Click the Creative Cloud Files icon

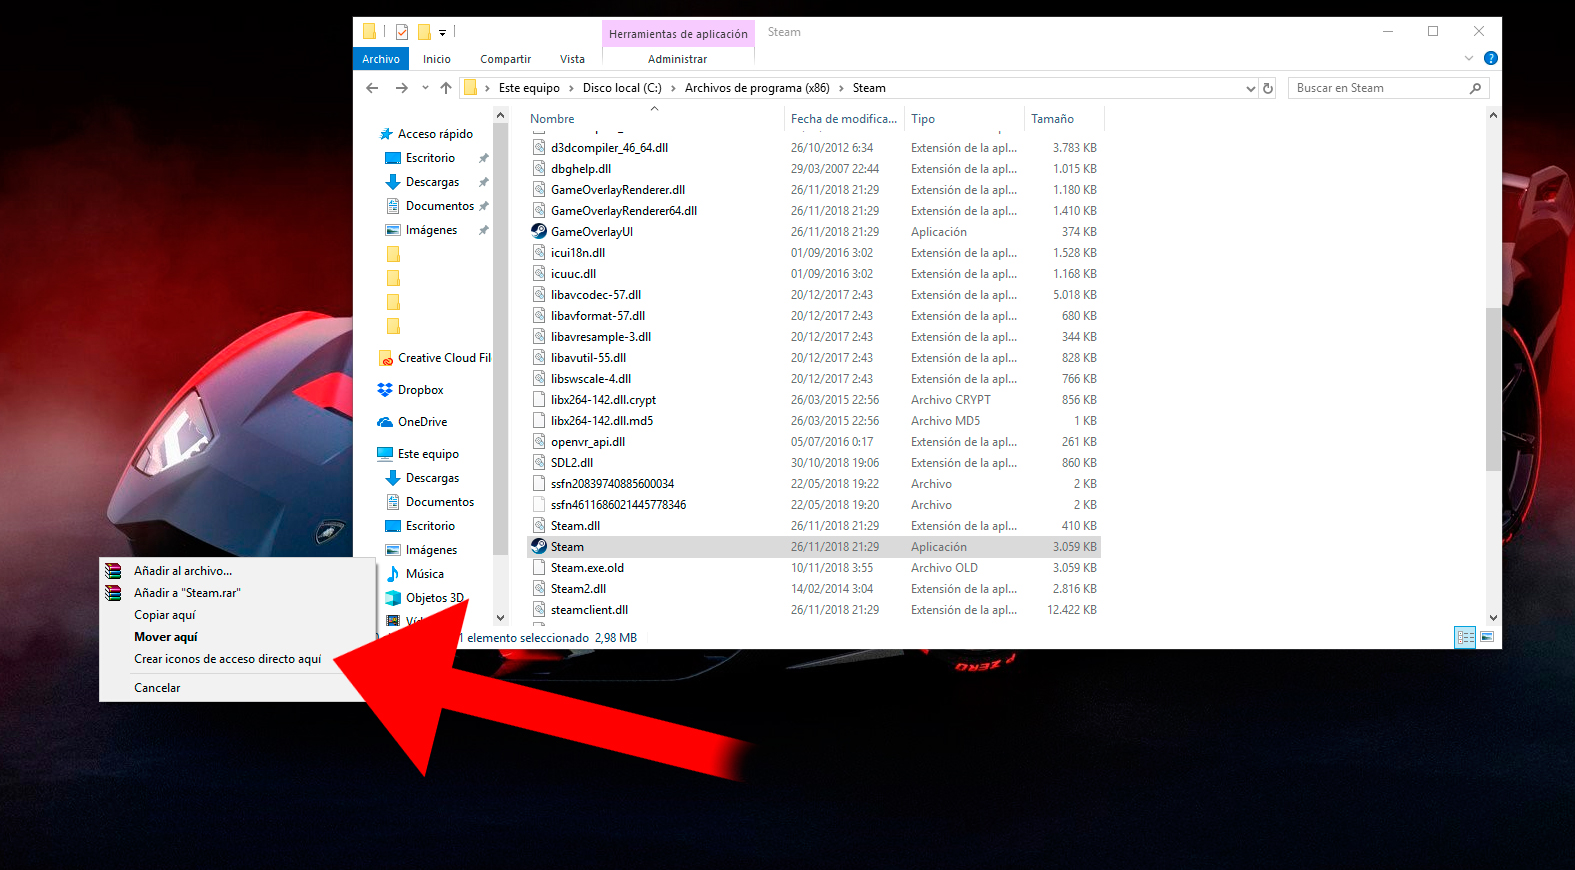tap(386, 358)
